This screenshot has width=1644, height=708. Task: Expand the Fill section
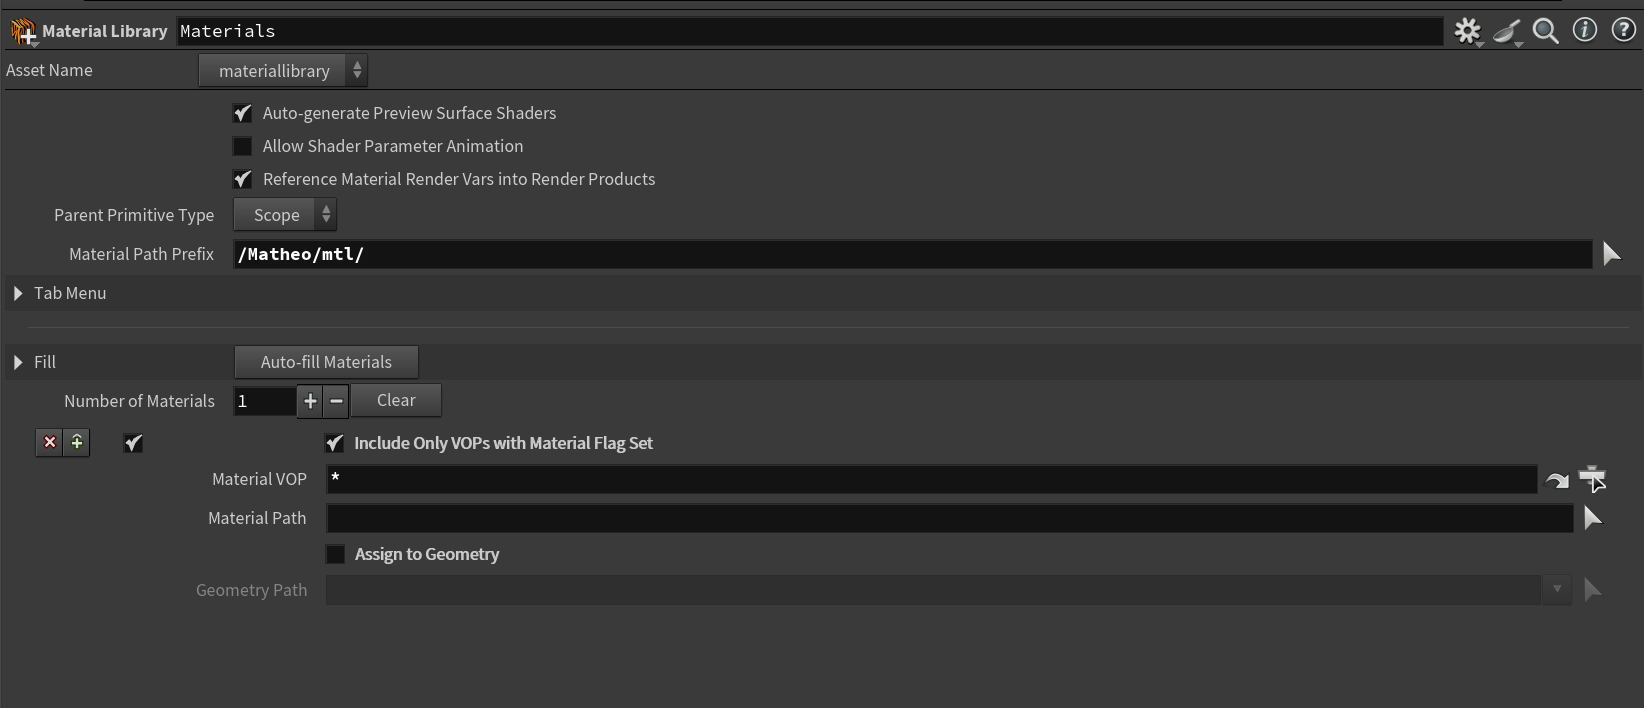tap(18, 362)
